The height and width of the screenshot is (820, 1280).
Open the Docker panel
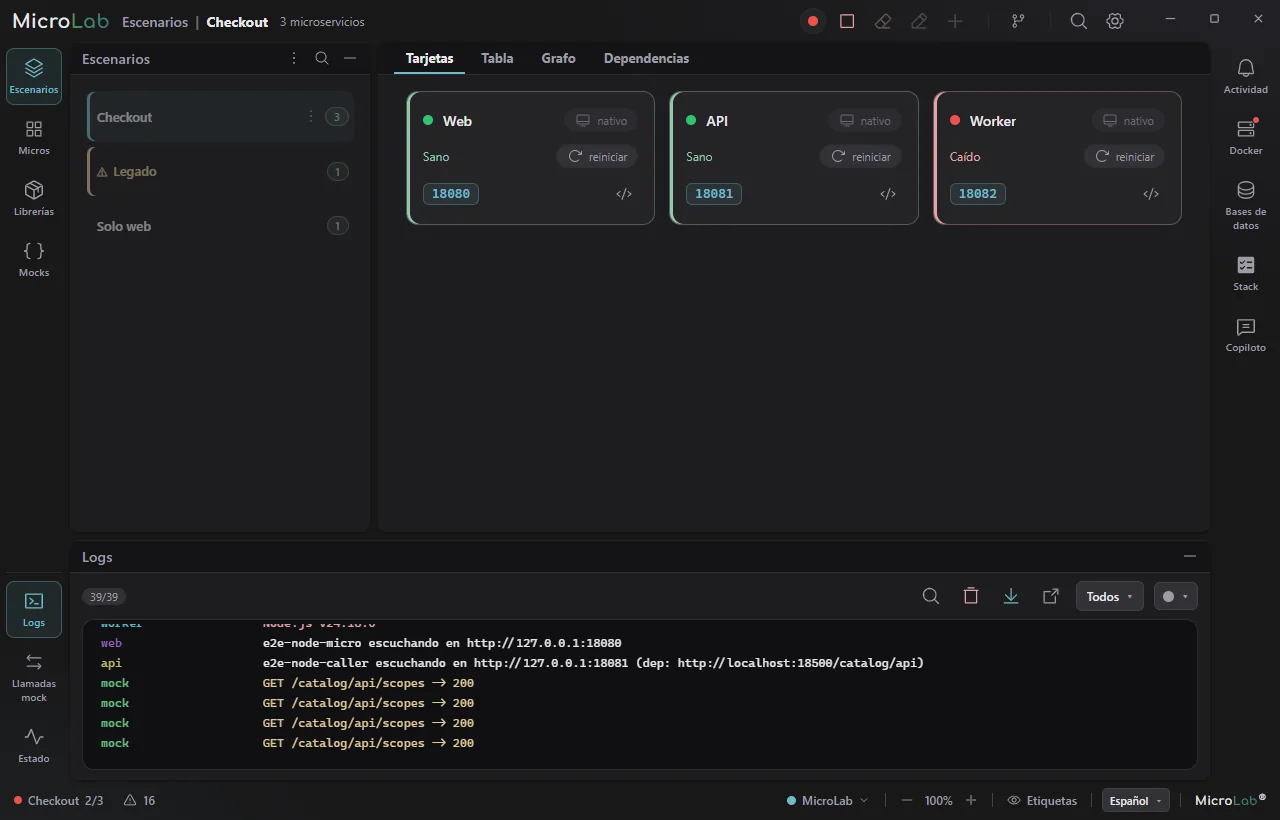1245,137
